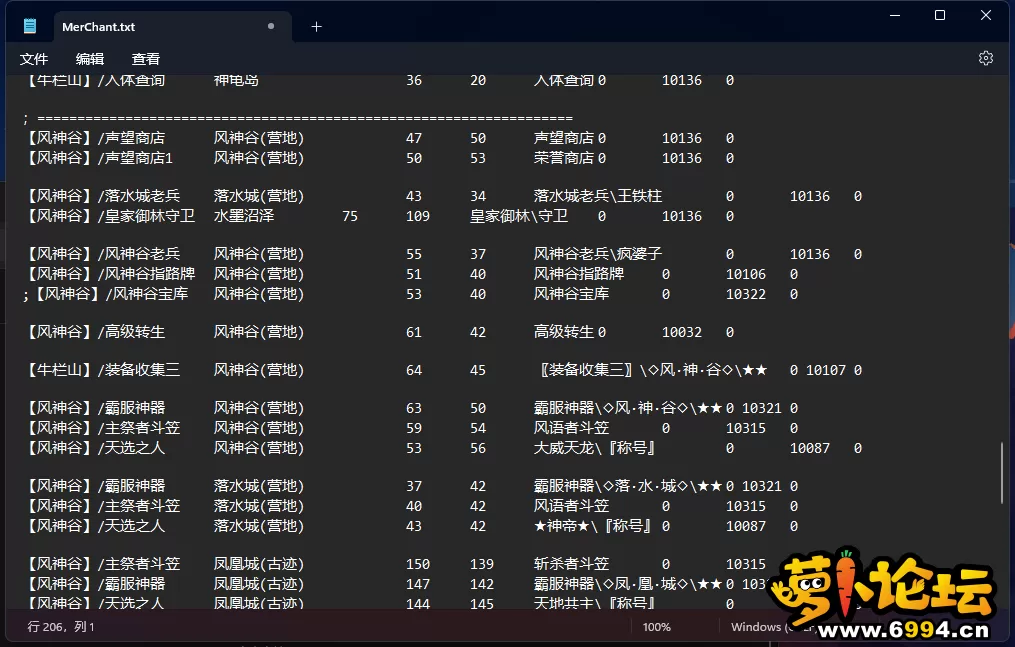Click the text 斩杀者斗笠
This screenshot has height=647, width=1015.
(x=571, y=564)
